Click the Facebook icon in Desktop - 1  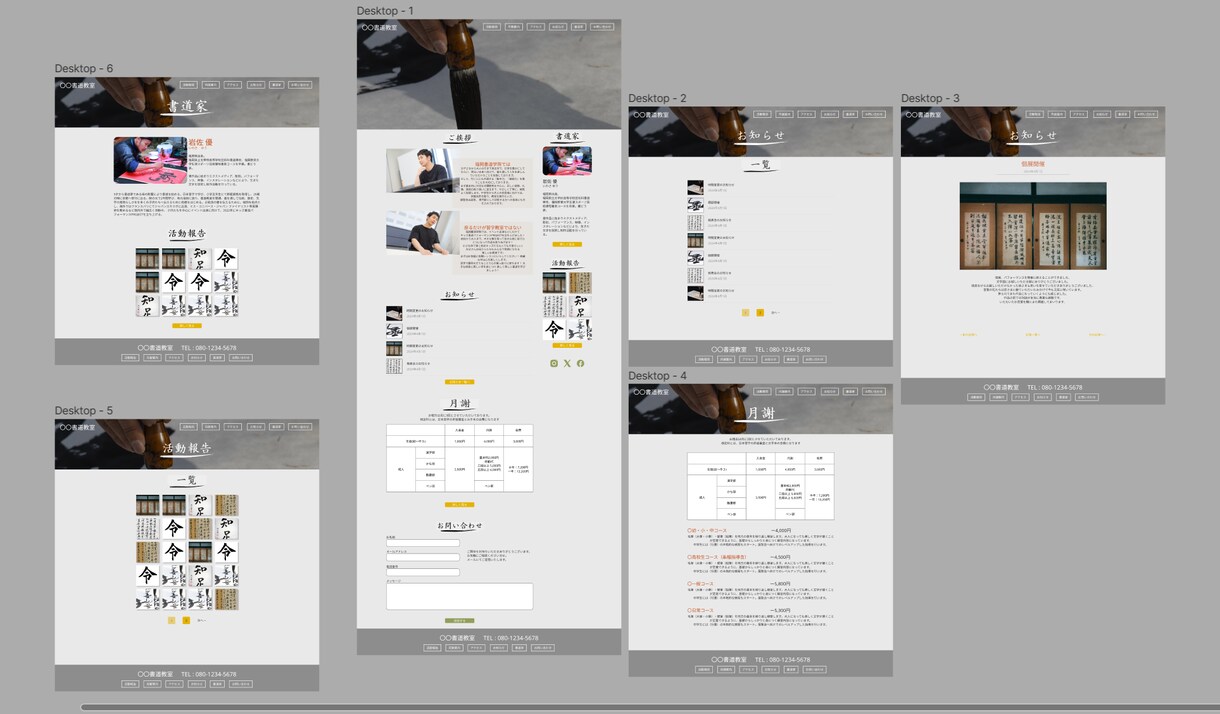point(580,363)
